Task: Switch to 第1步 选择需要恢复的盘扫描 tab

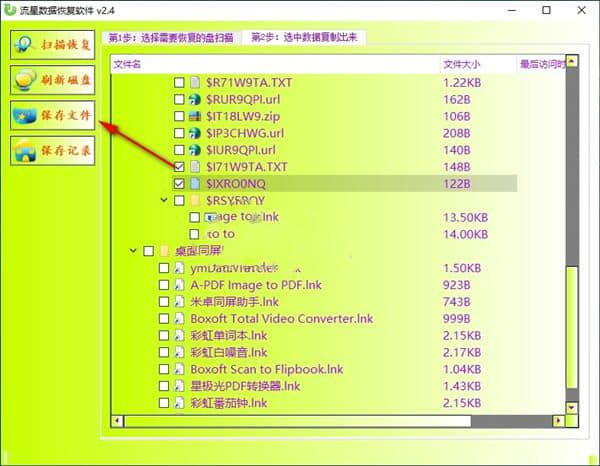Action: (171, 38)
